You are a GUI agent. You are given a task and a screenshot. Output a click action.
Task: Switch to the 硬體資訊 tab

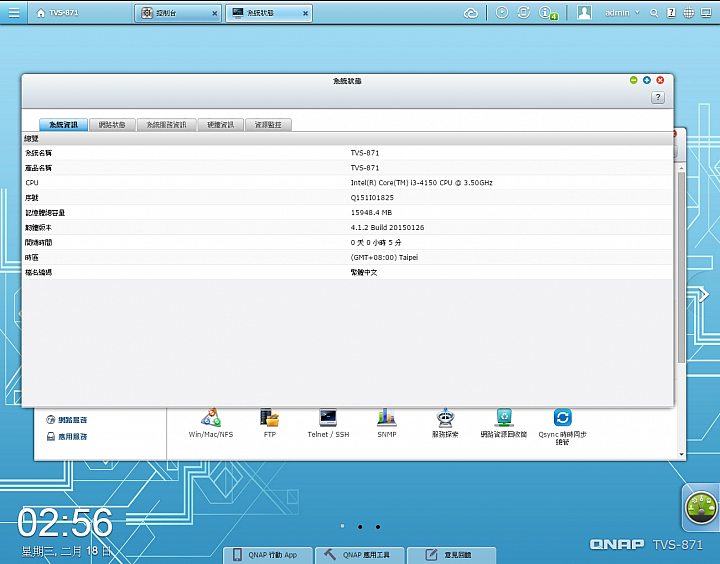[x=221, y=124]
